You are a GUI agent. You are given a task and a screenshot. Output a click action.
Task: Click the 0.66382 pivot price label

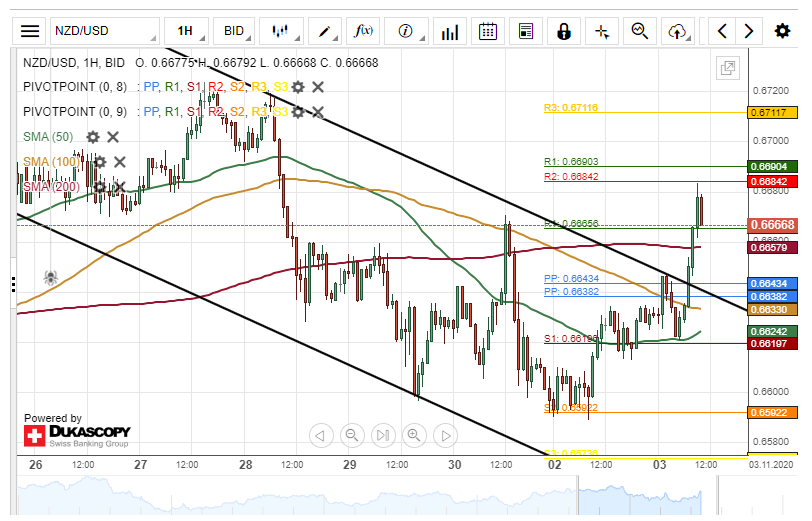click(x=772, y=297)
